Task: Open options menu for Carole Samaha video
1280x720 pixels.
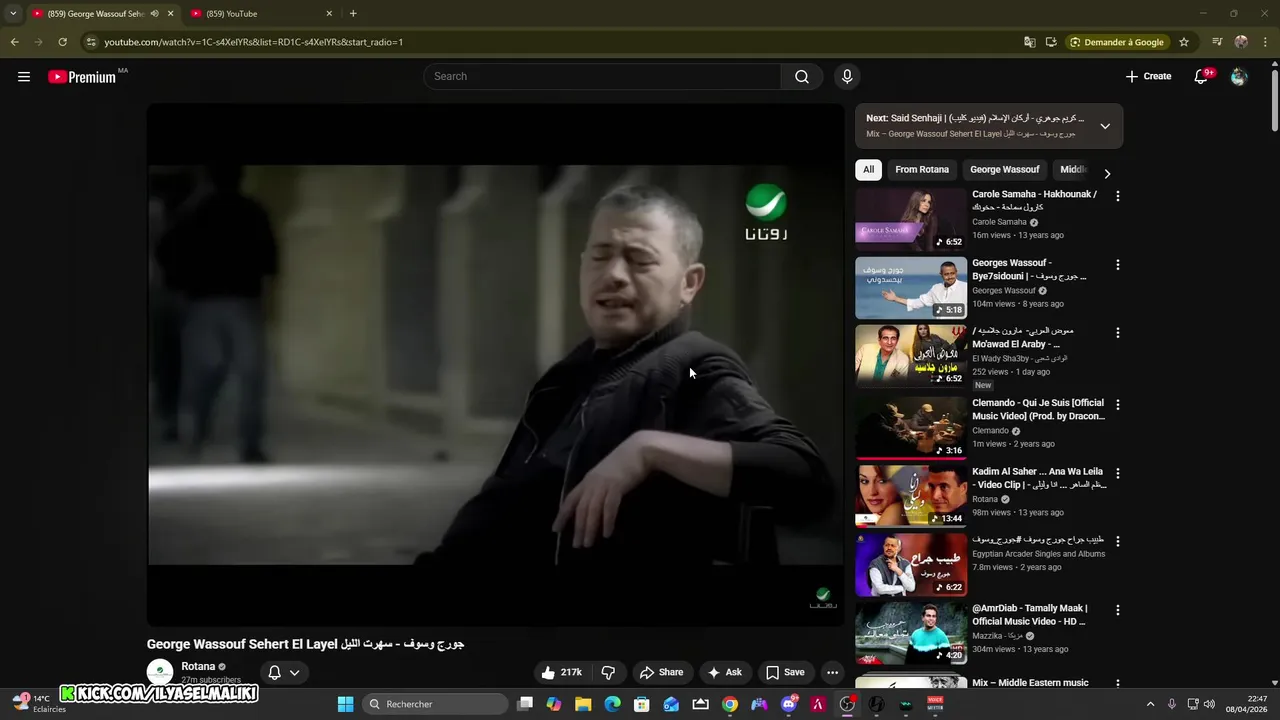Action: (1118, 197)
